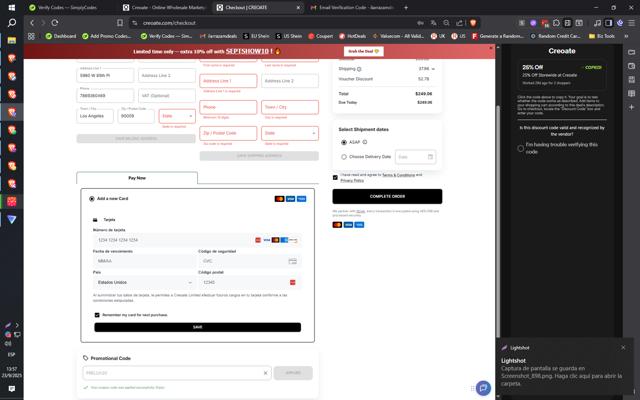Open Terms & Conditions link
Screen dimensions: 640x400
398,175
